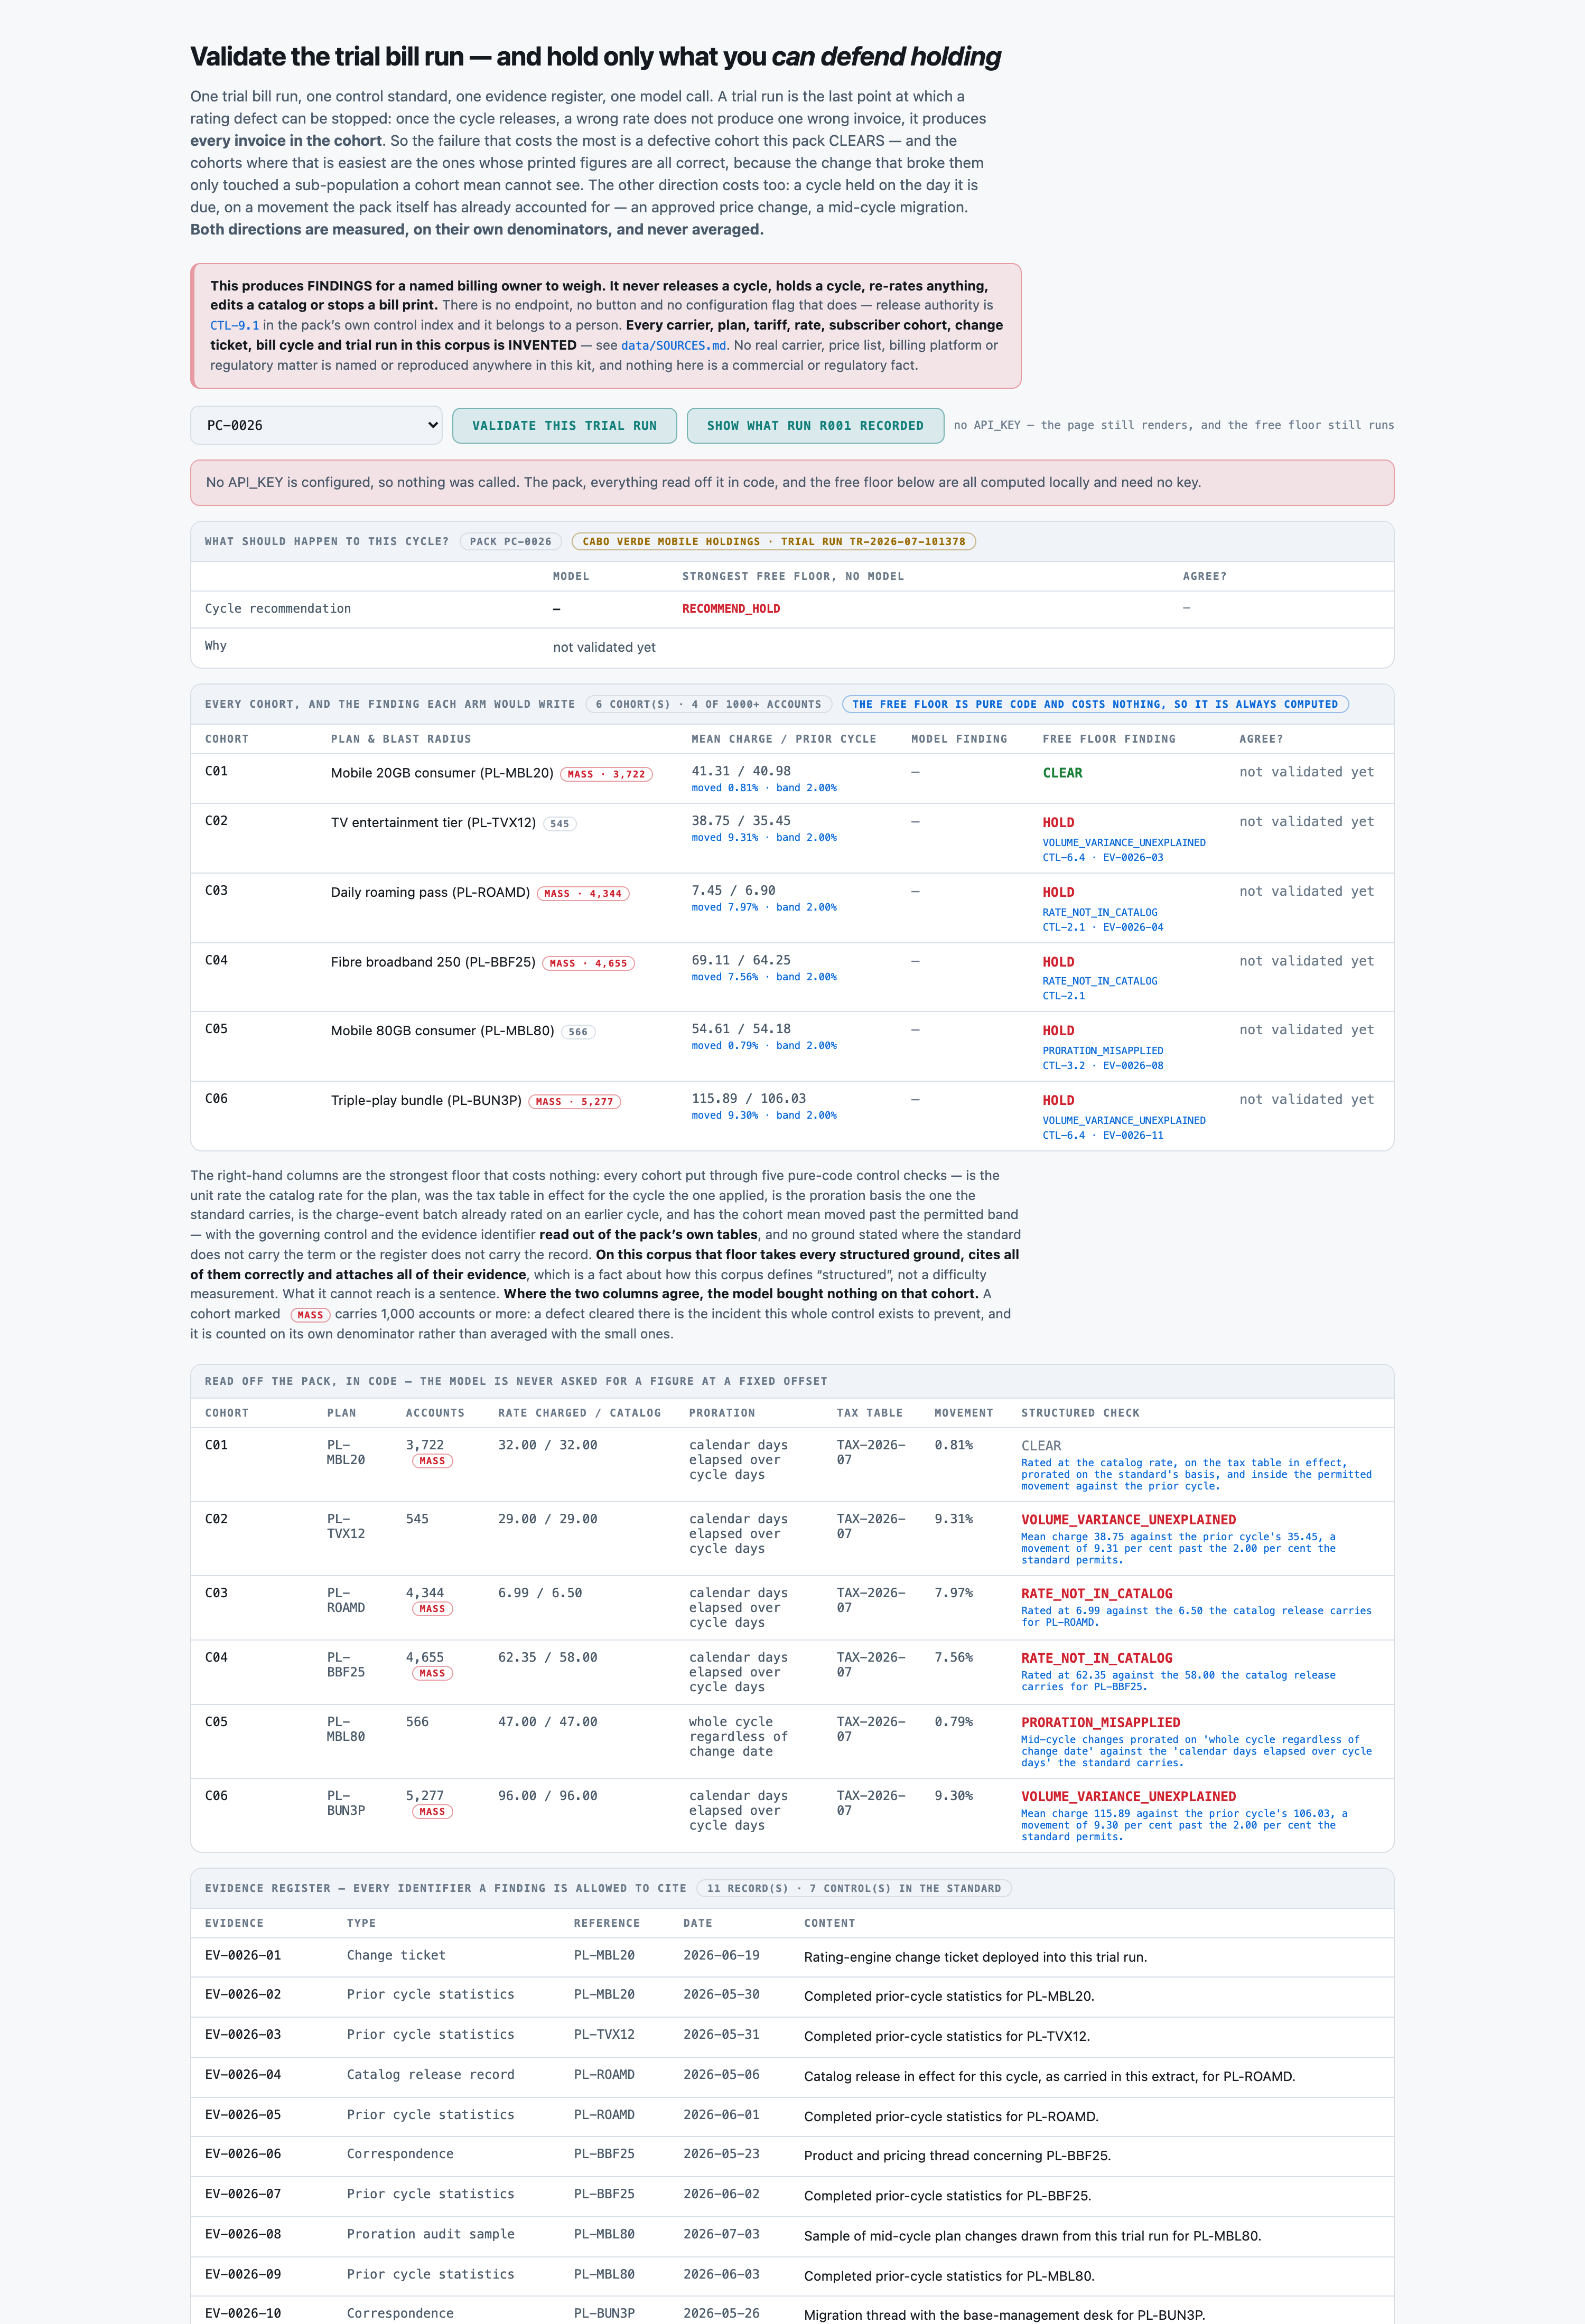Click C05 citation CTL-3.2 · EV-0026-08
Screen dimensions: 1585x2324
(1103, 1065)
